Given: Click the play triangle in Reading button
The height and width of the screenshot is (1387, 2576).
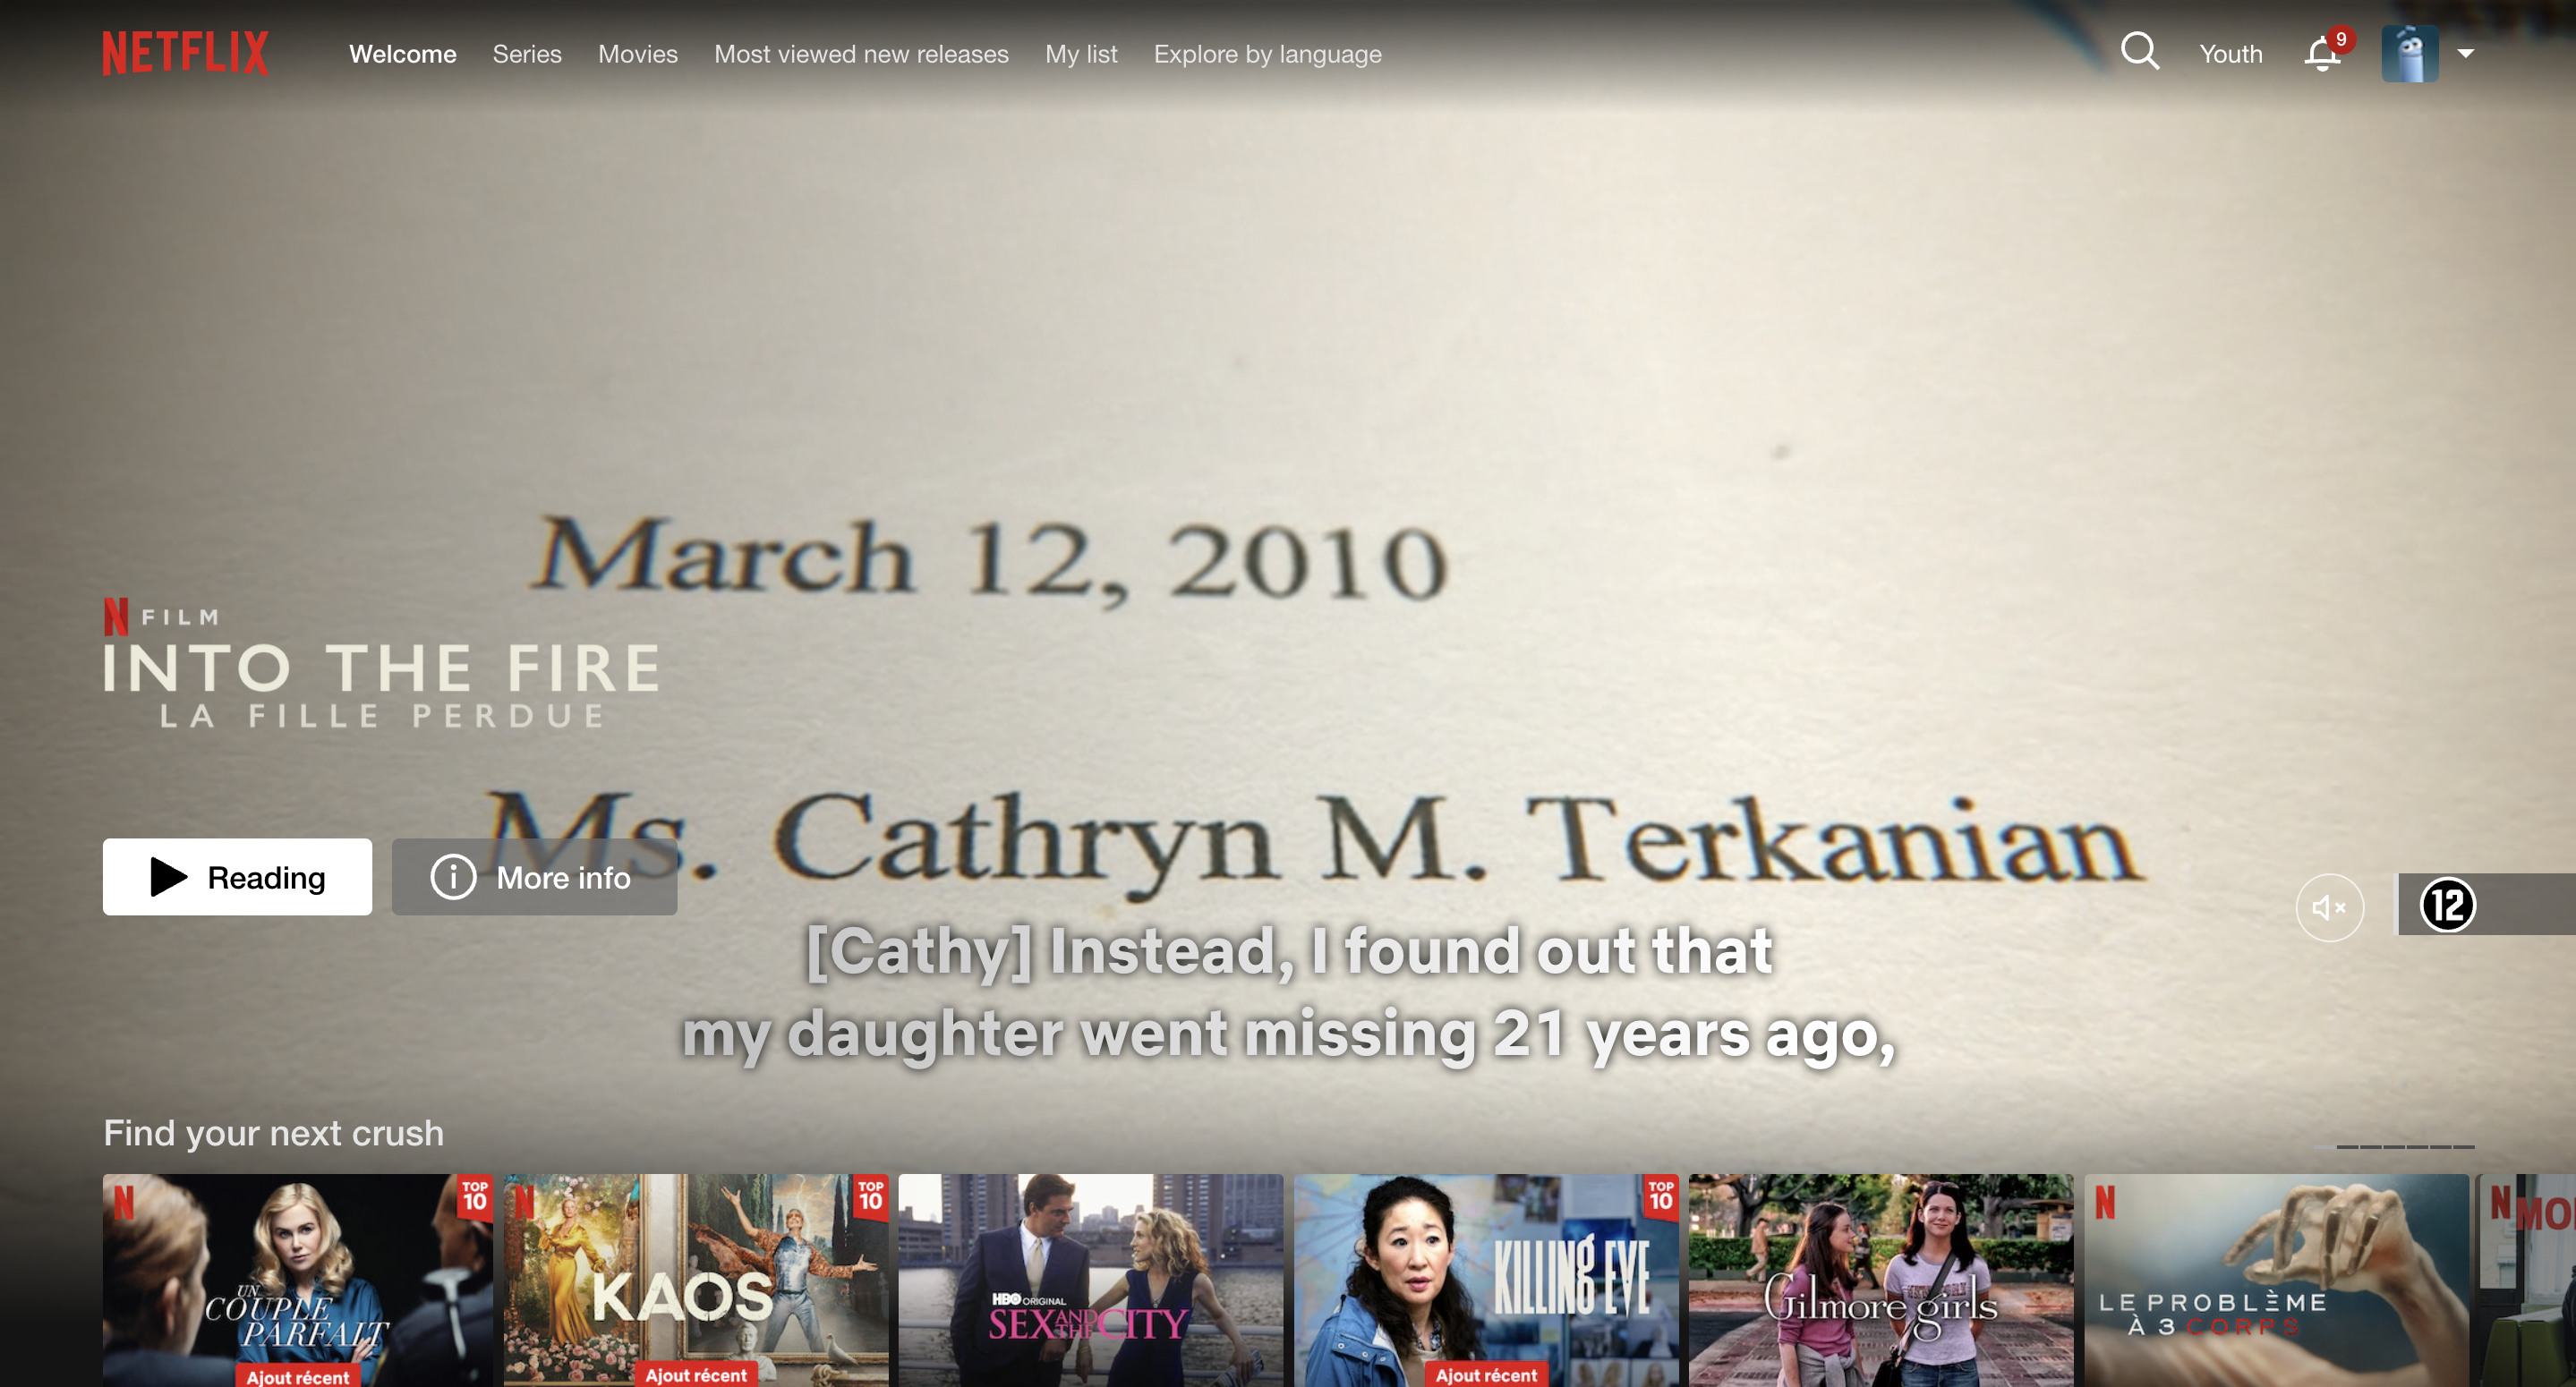Looking at the screenshot, I should pyautogui.click(x=168, y=877).
